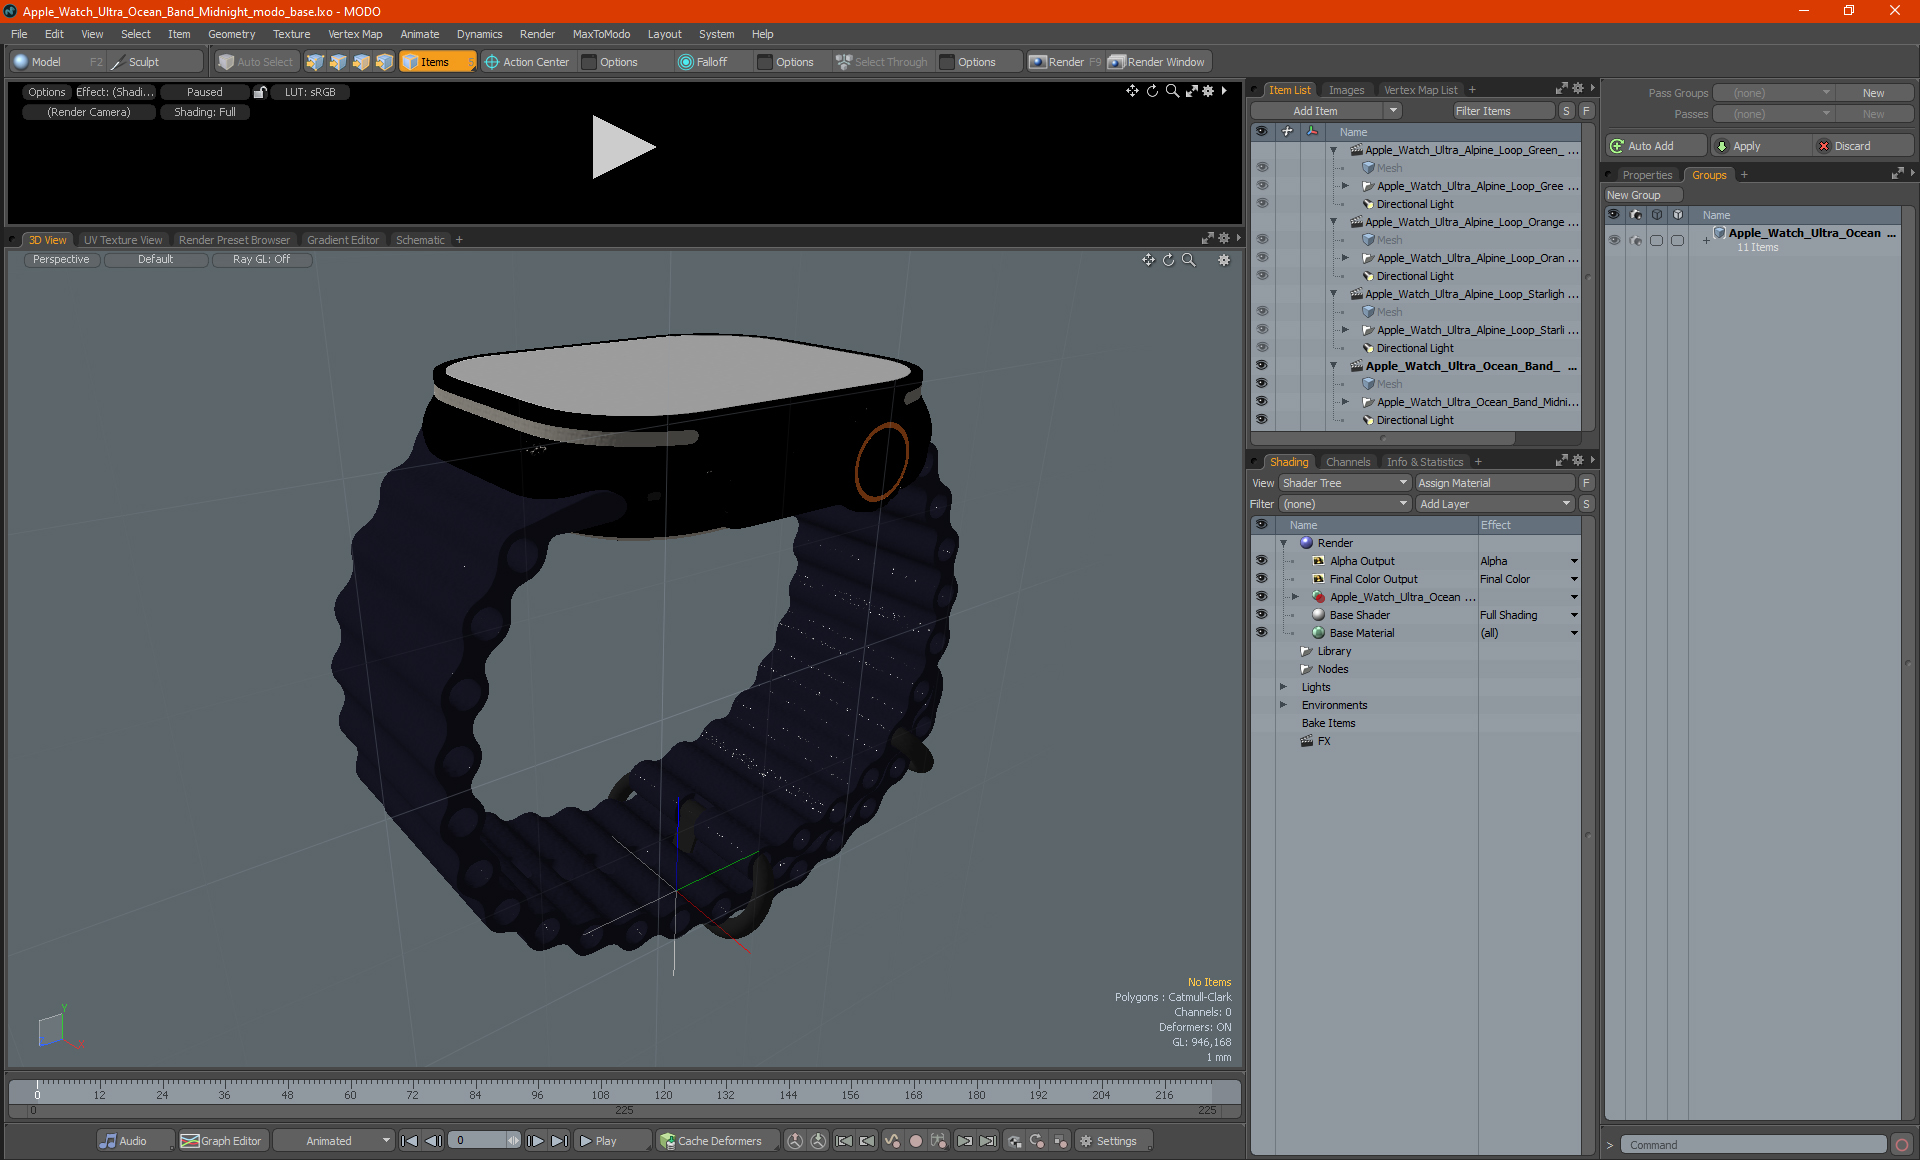Step to previous frame
Viewport: 1920px width, 1160px height.
[x=433, y=1141]
